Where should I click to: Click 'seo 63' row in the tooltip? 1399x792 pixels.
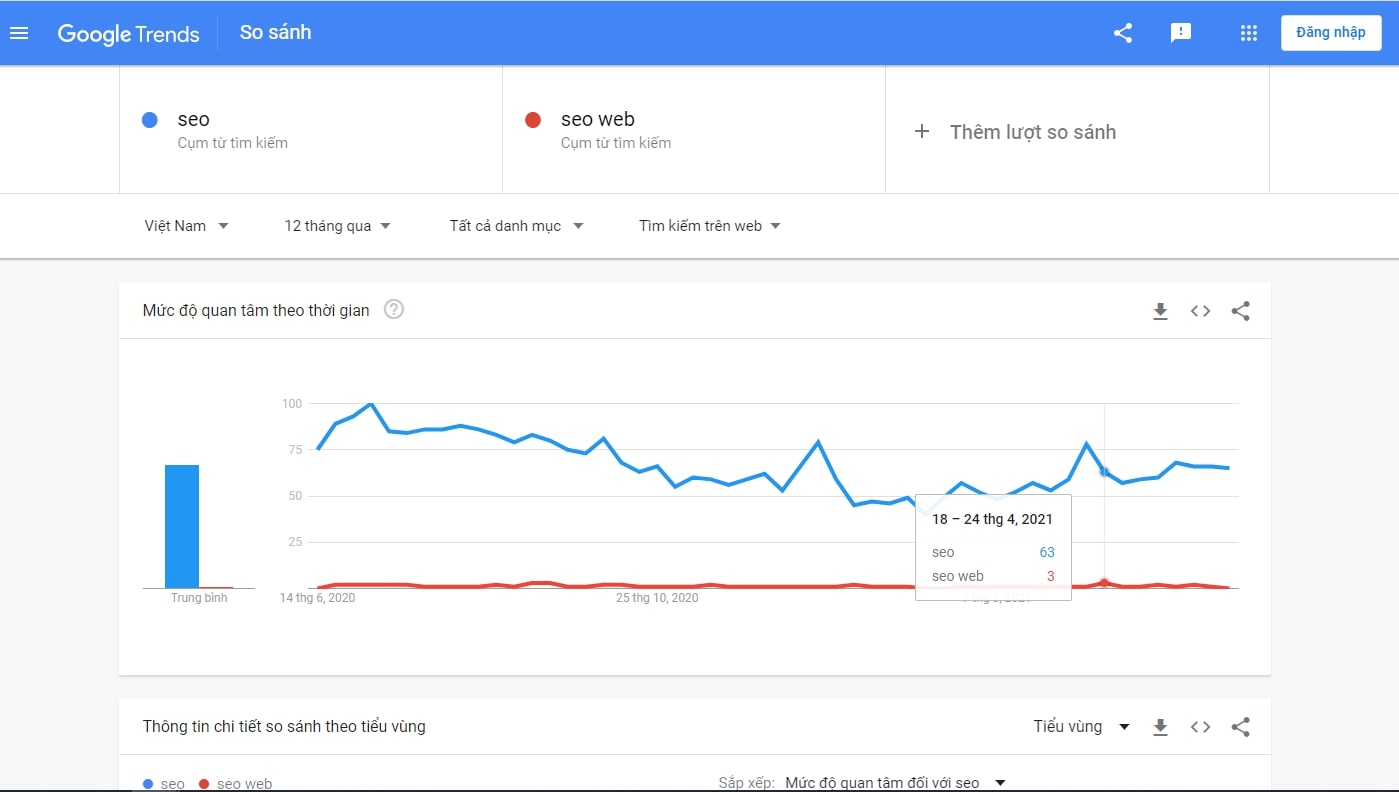993,552
